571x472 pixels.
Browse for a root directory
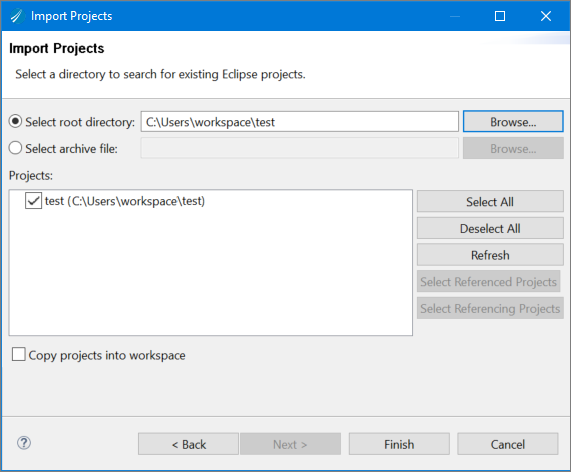coord(513,122)
